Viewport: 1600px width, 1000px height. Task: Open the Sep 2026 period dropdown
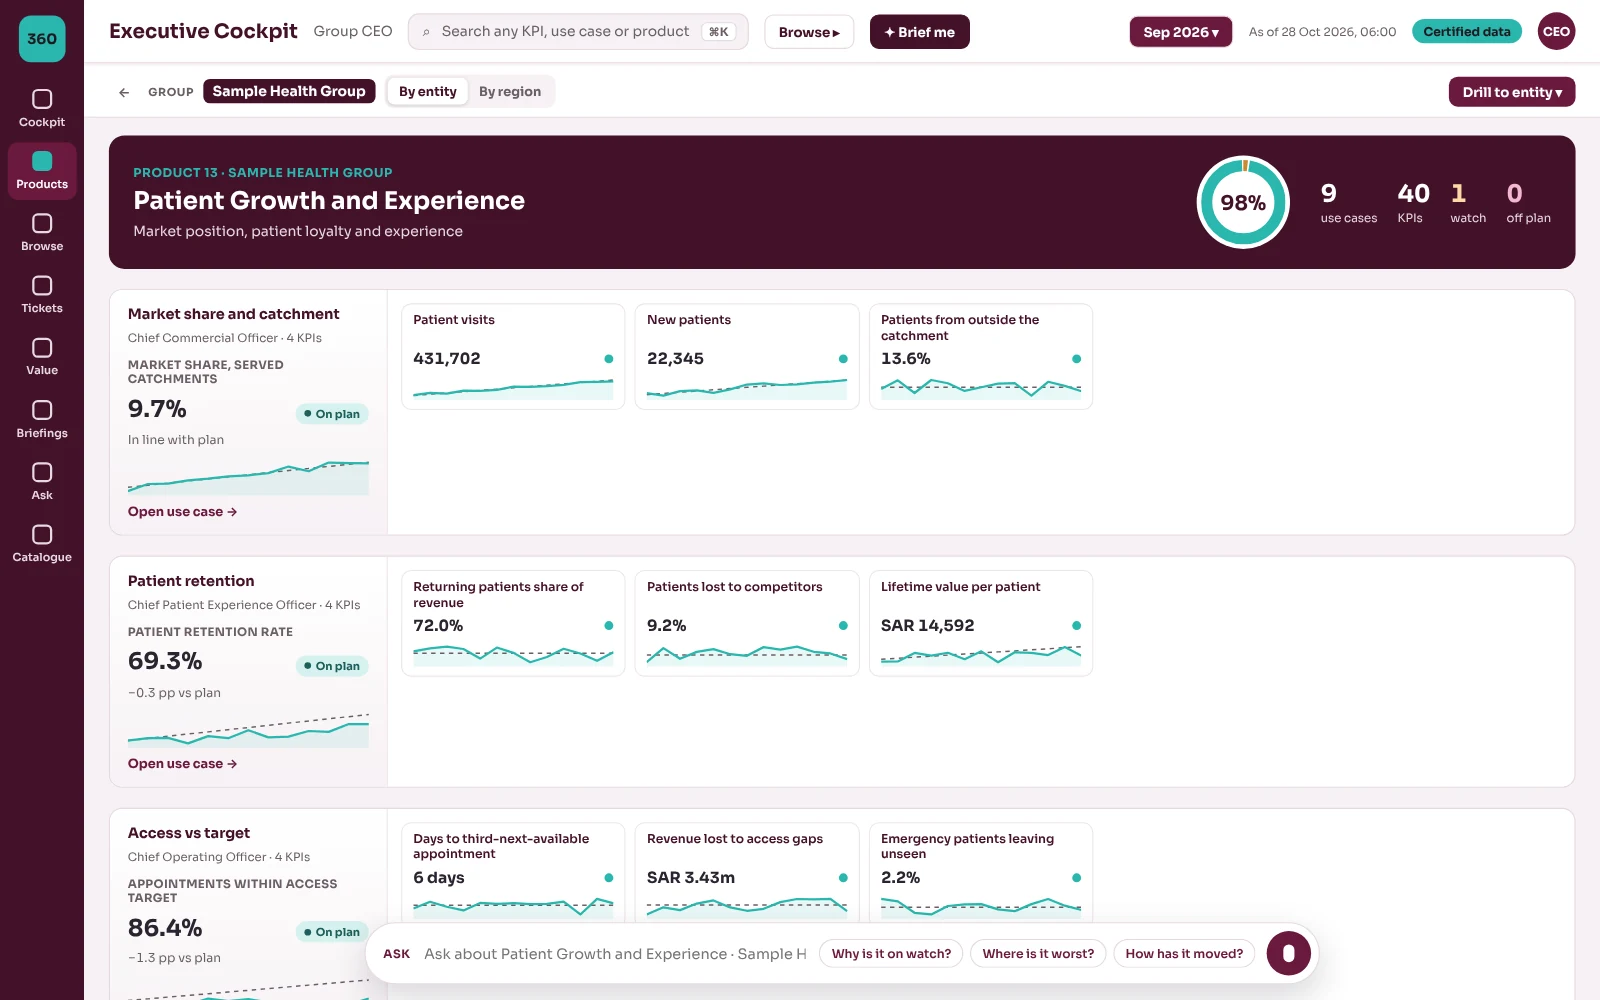click(x=1181, y=32)
